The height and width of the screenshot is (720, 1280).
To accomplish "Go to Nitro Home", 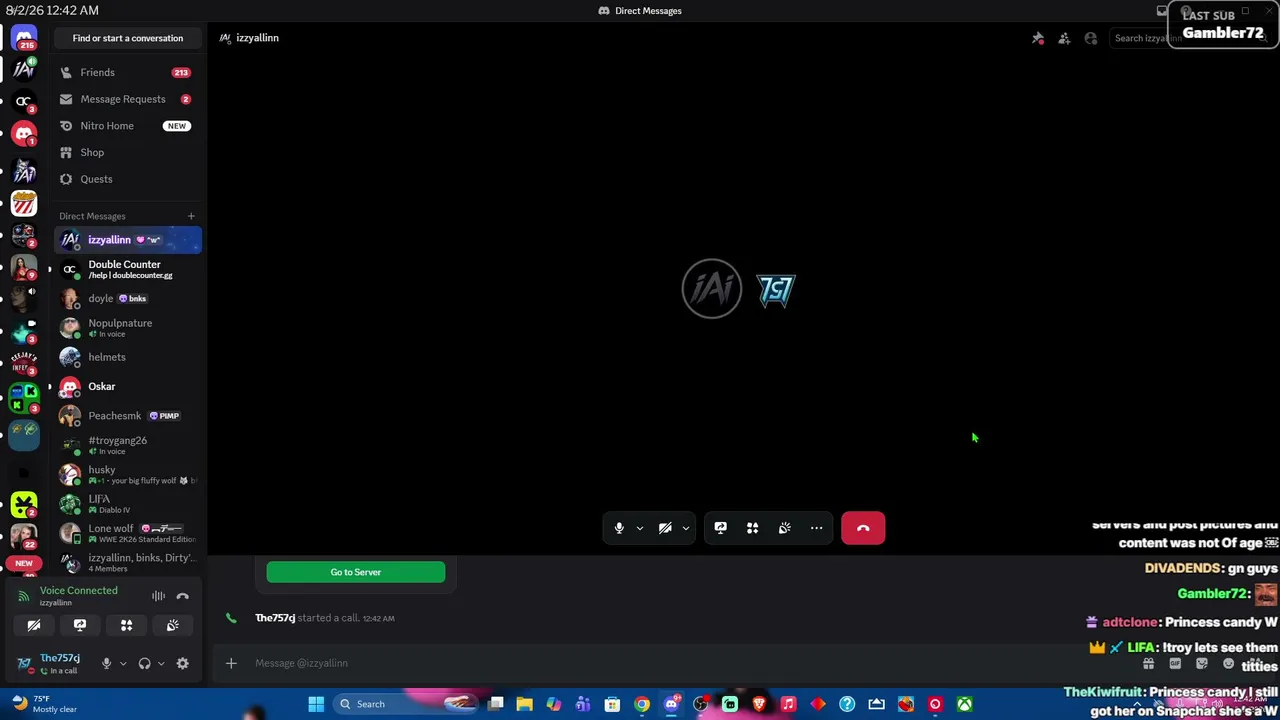I will (127, 126).
